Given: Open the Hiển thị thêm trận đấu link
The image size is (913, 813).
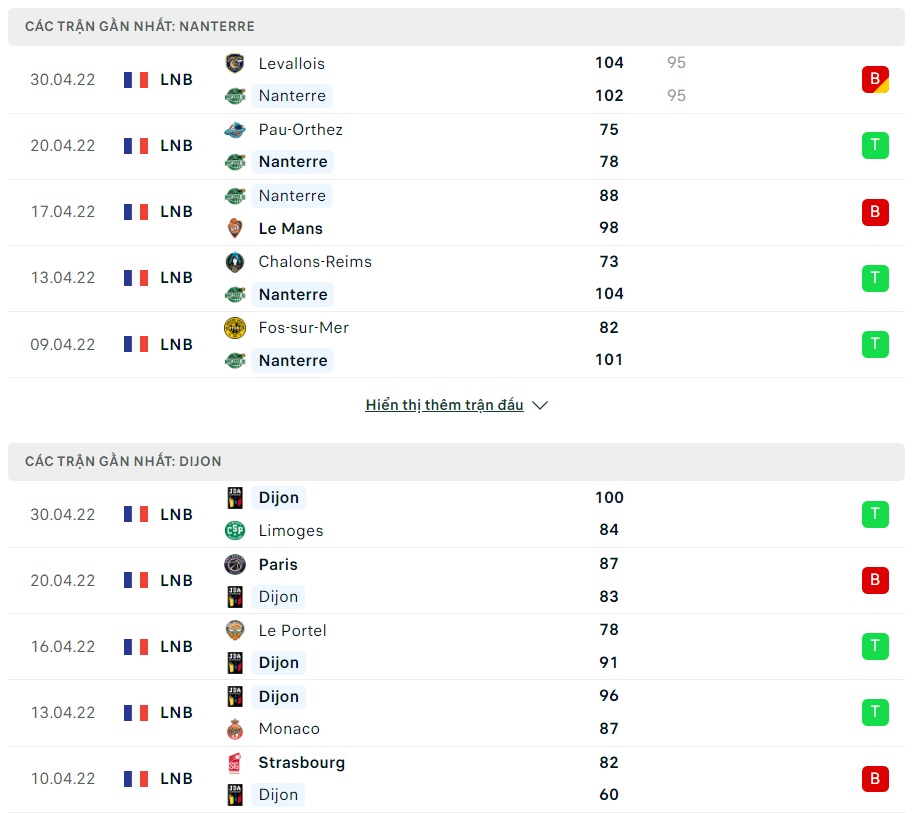Looking at the screenshot, I should coord(444,405).
